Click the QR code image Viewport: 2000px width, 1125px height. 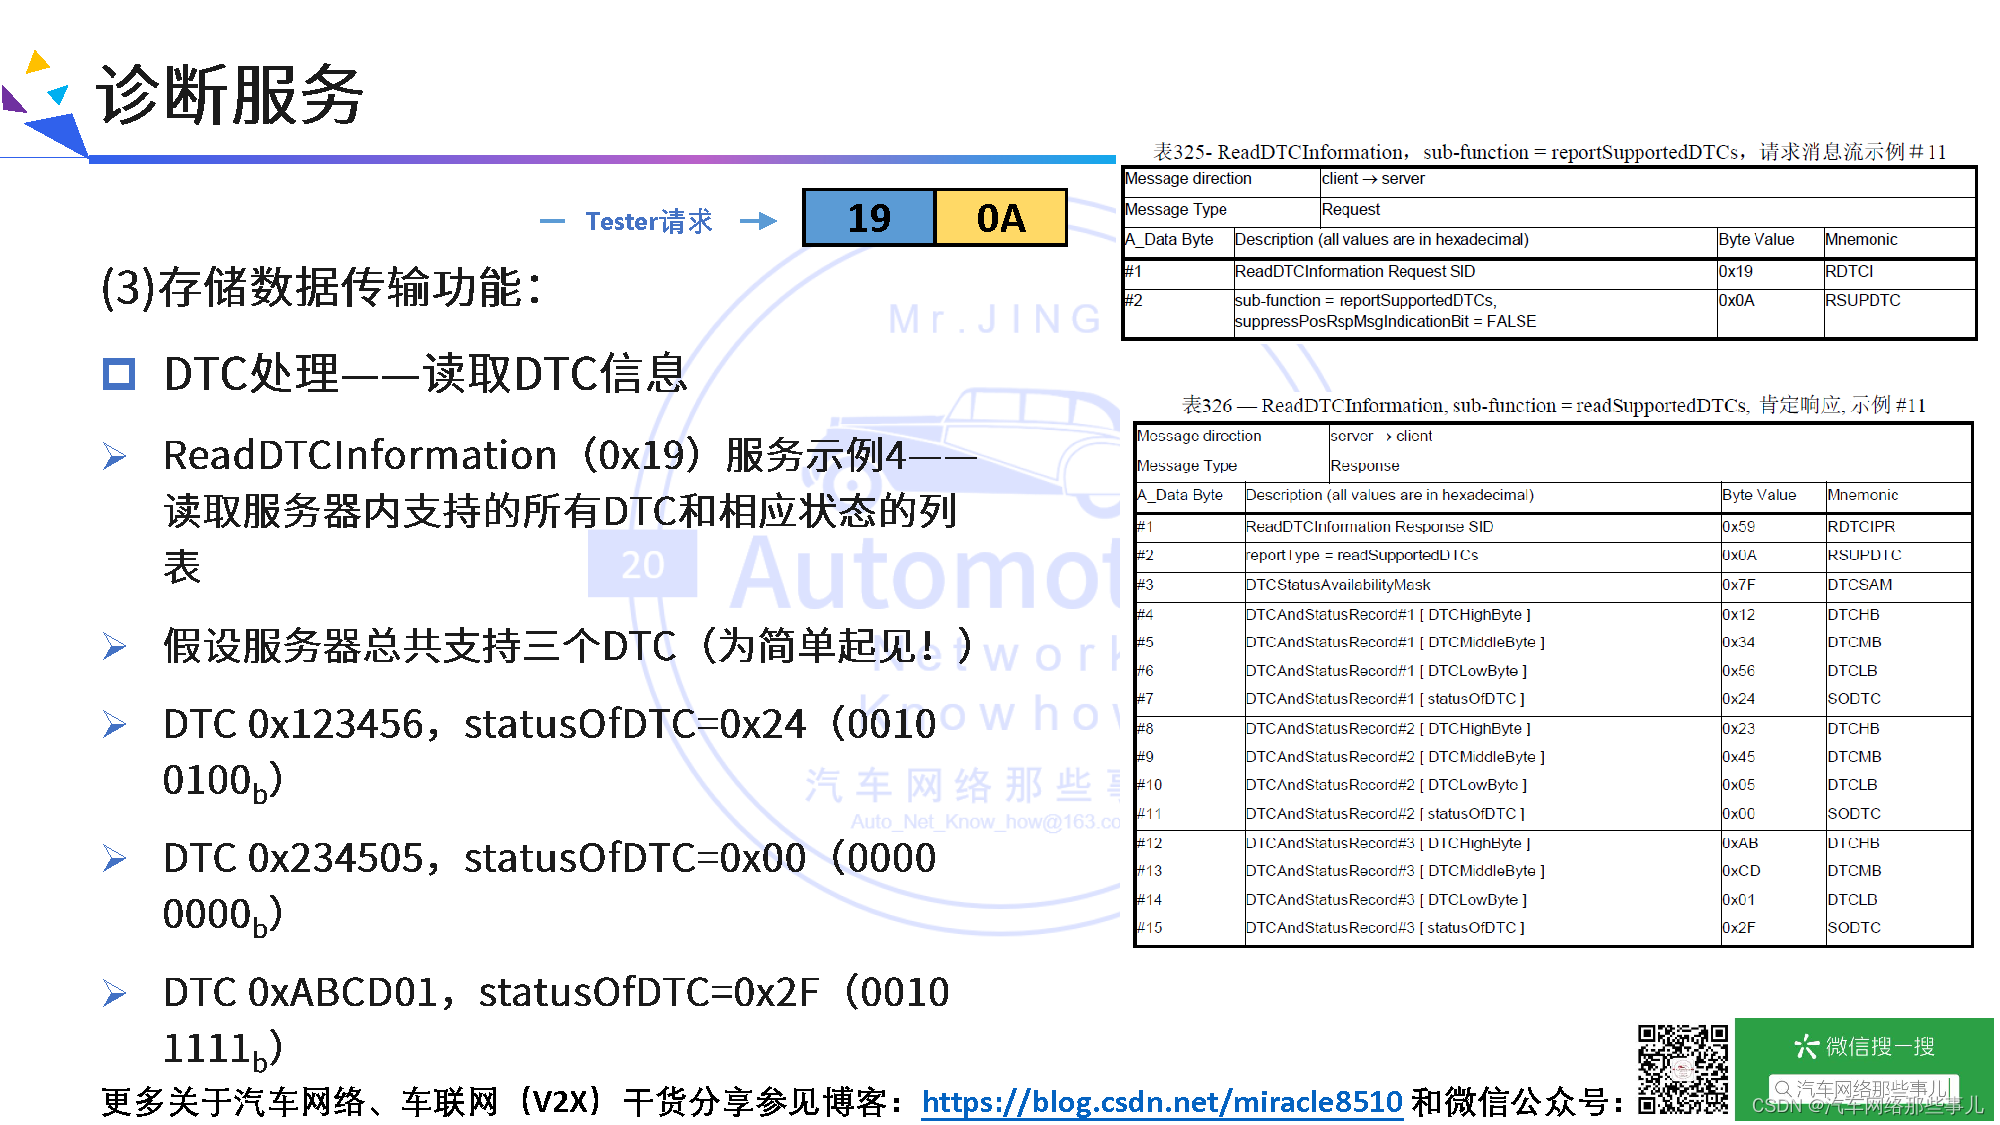pyautogui.click(x=1682, y=1069)
